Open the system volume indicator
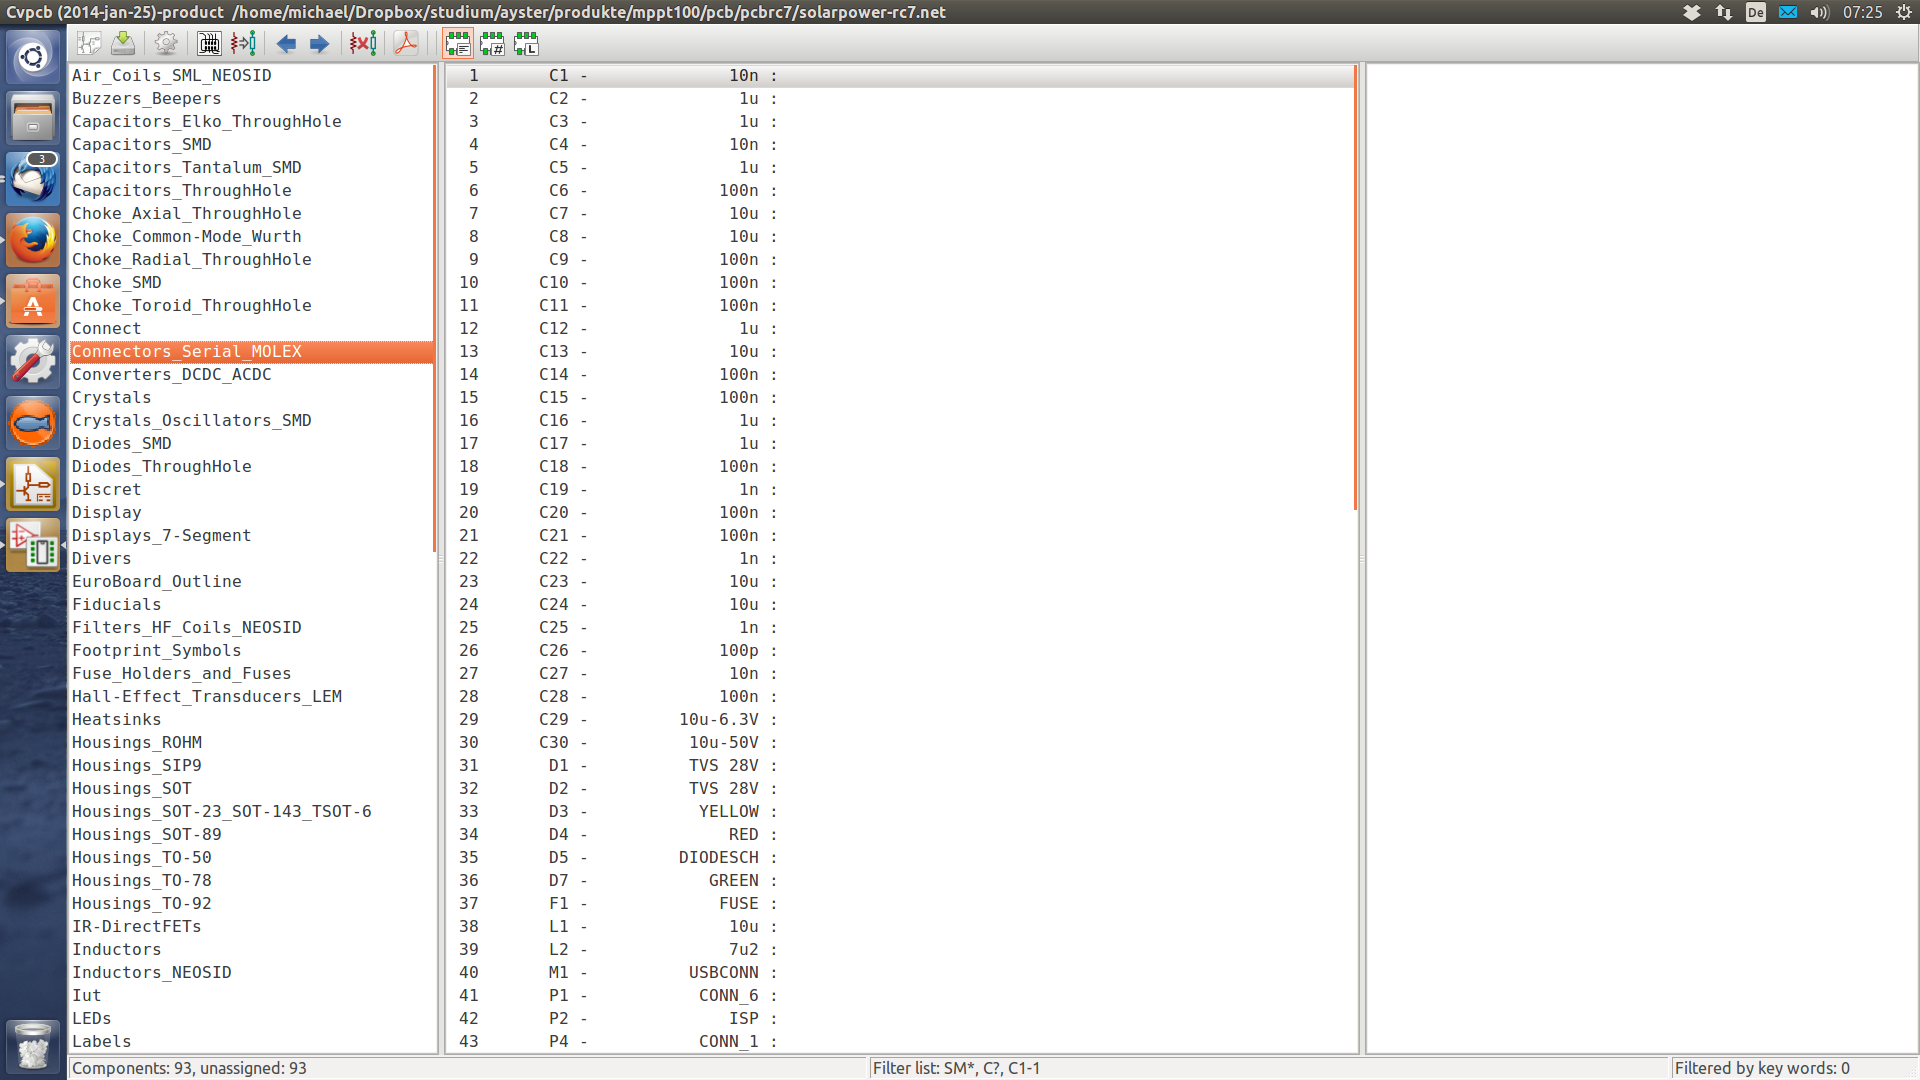Viewport: 1920px width, 1080px height. 1819,12
